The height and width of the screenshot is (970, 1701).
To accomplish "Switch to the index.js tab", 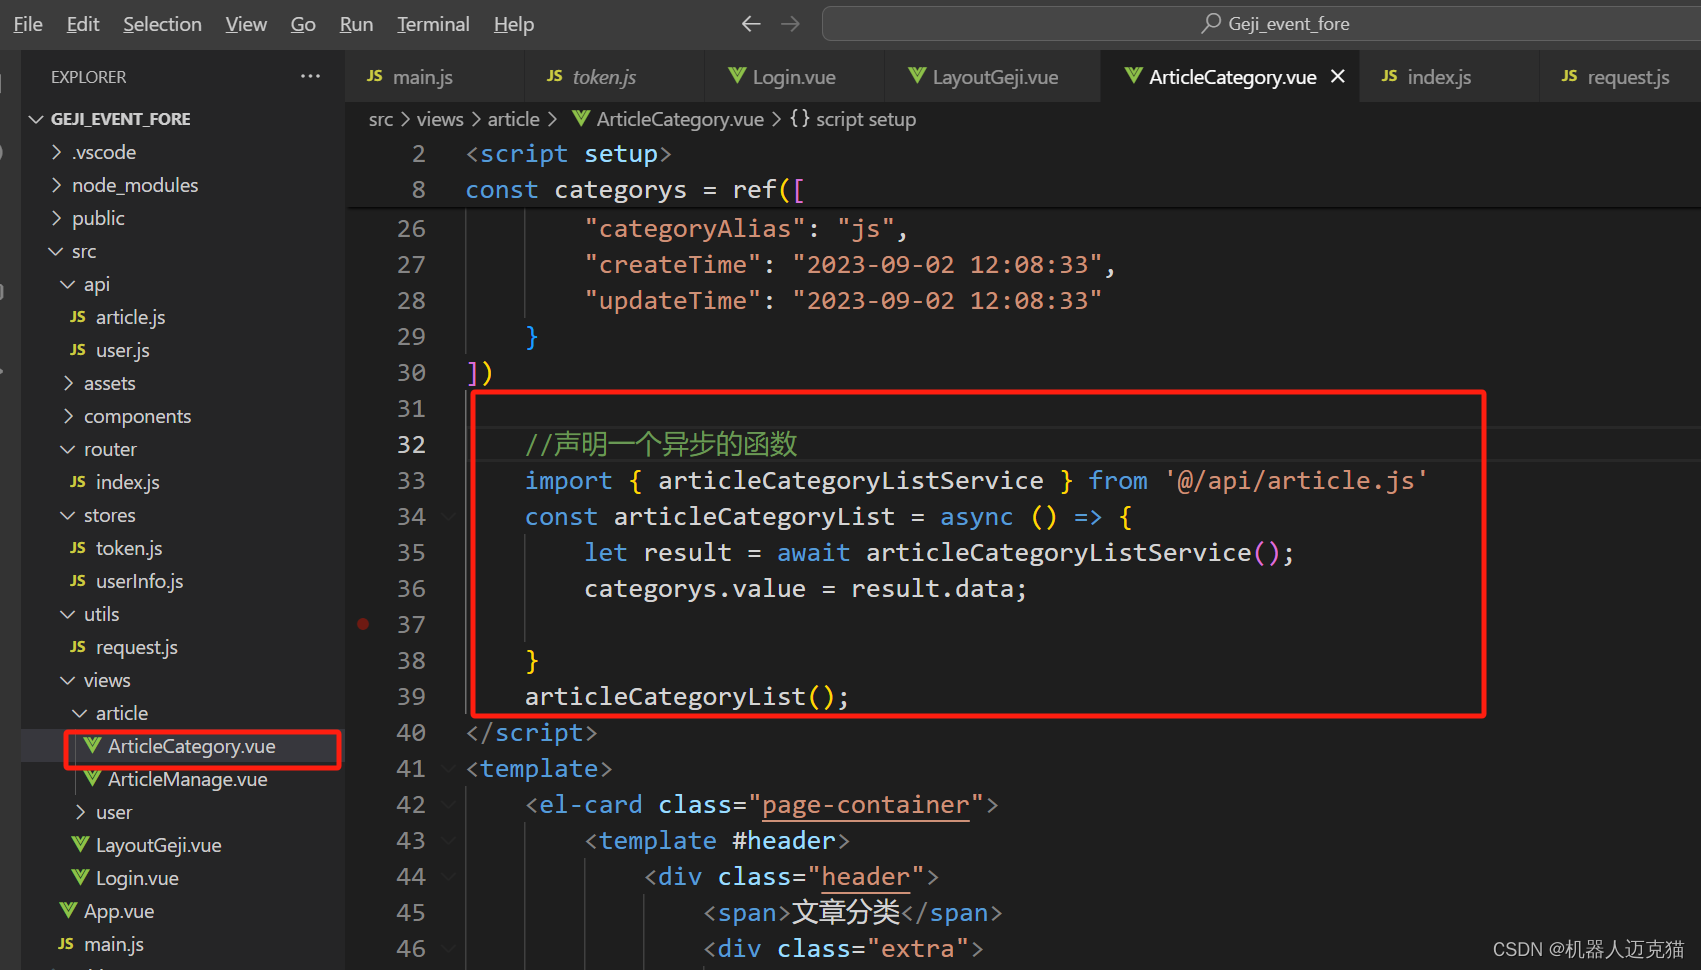I will [1438, 76].
